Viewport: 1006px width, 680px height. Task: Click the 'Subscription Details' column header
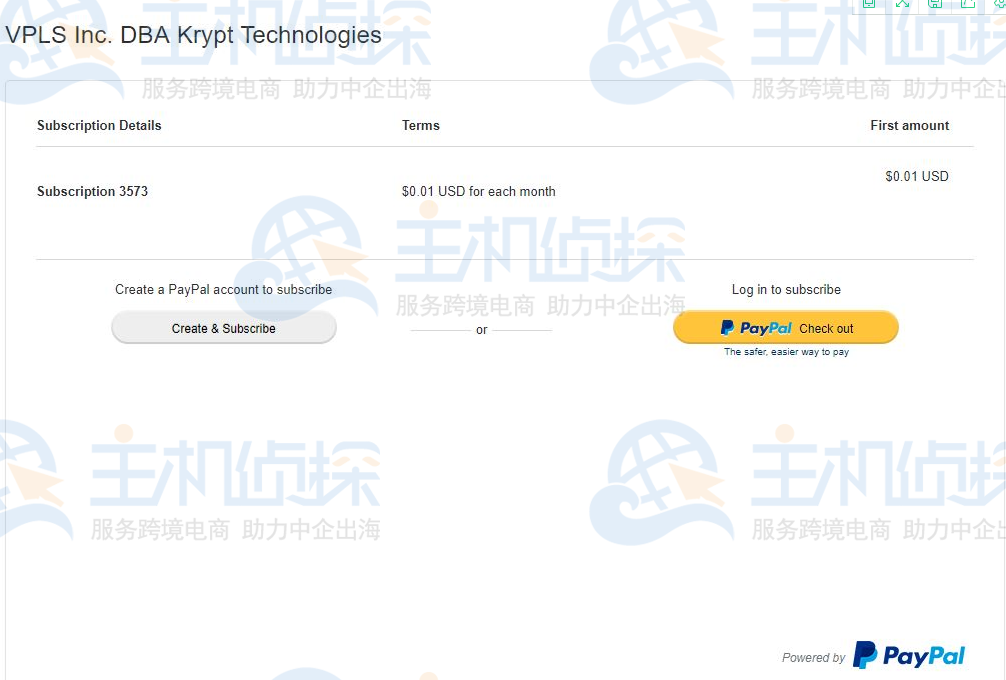click(x=99, y=125)
